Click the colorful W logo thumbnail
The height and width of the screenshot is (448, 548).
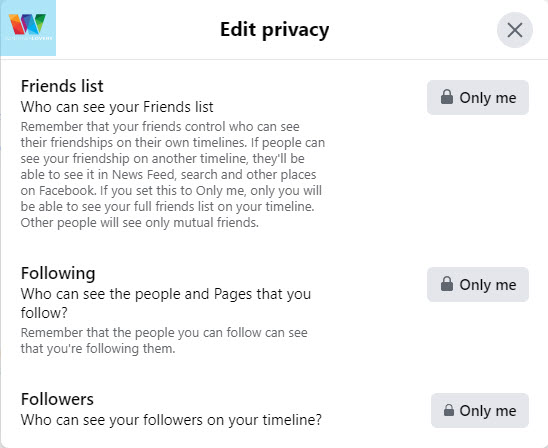(x=28, y=28)
